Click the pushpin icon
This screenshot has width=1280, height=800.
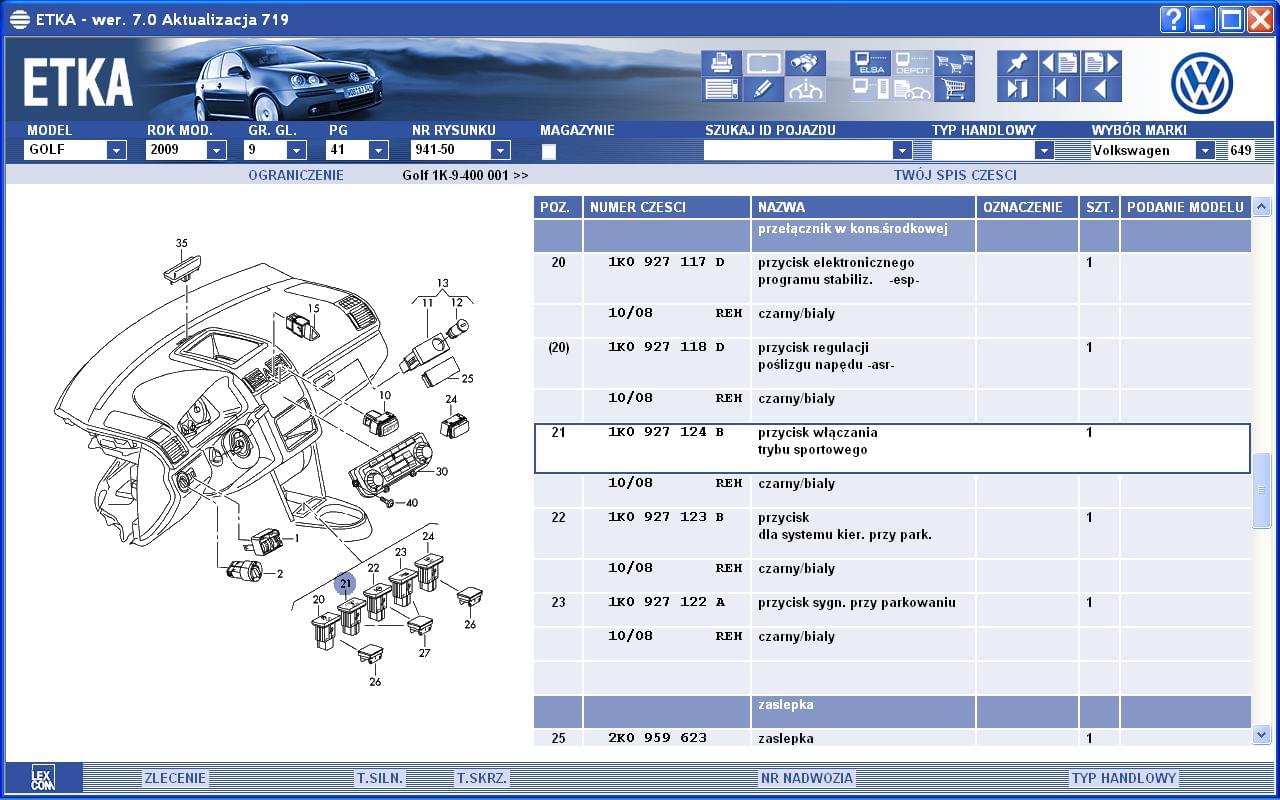click(x=1017, y=63)
